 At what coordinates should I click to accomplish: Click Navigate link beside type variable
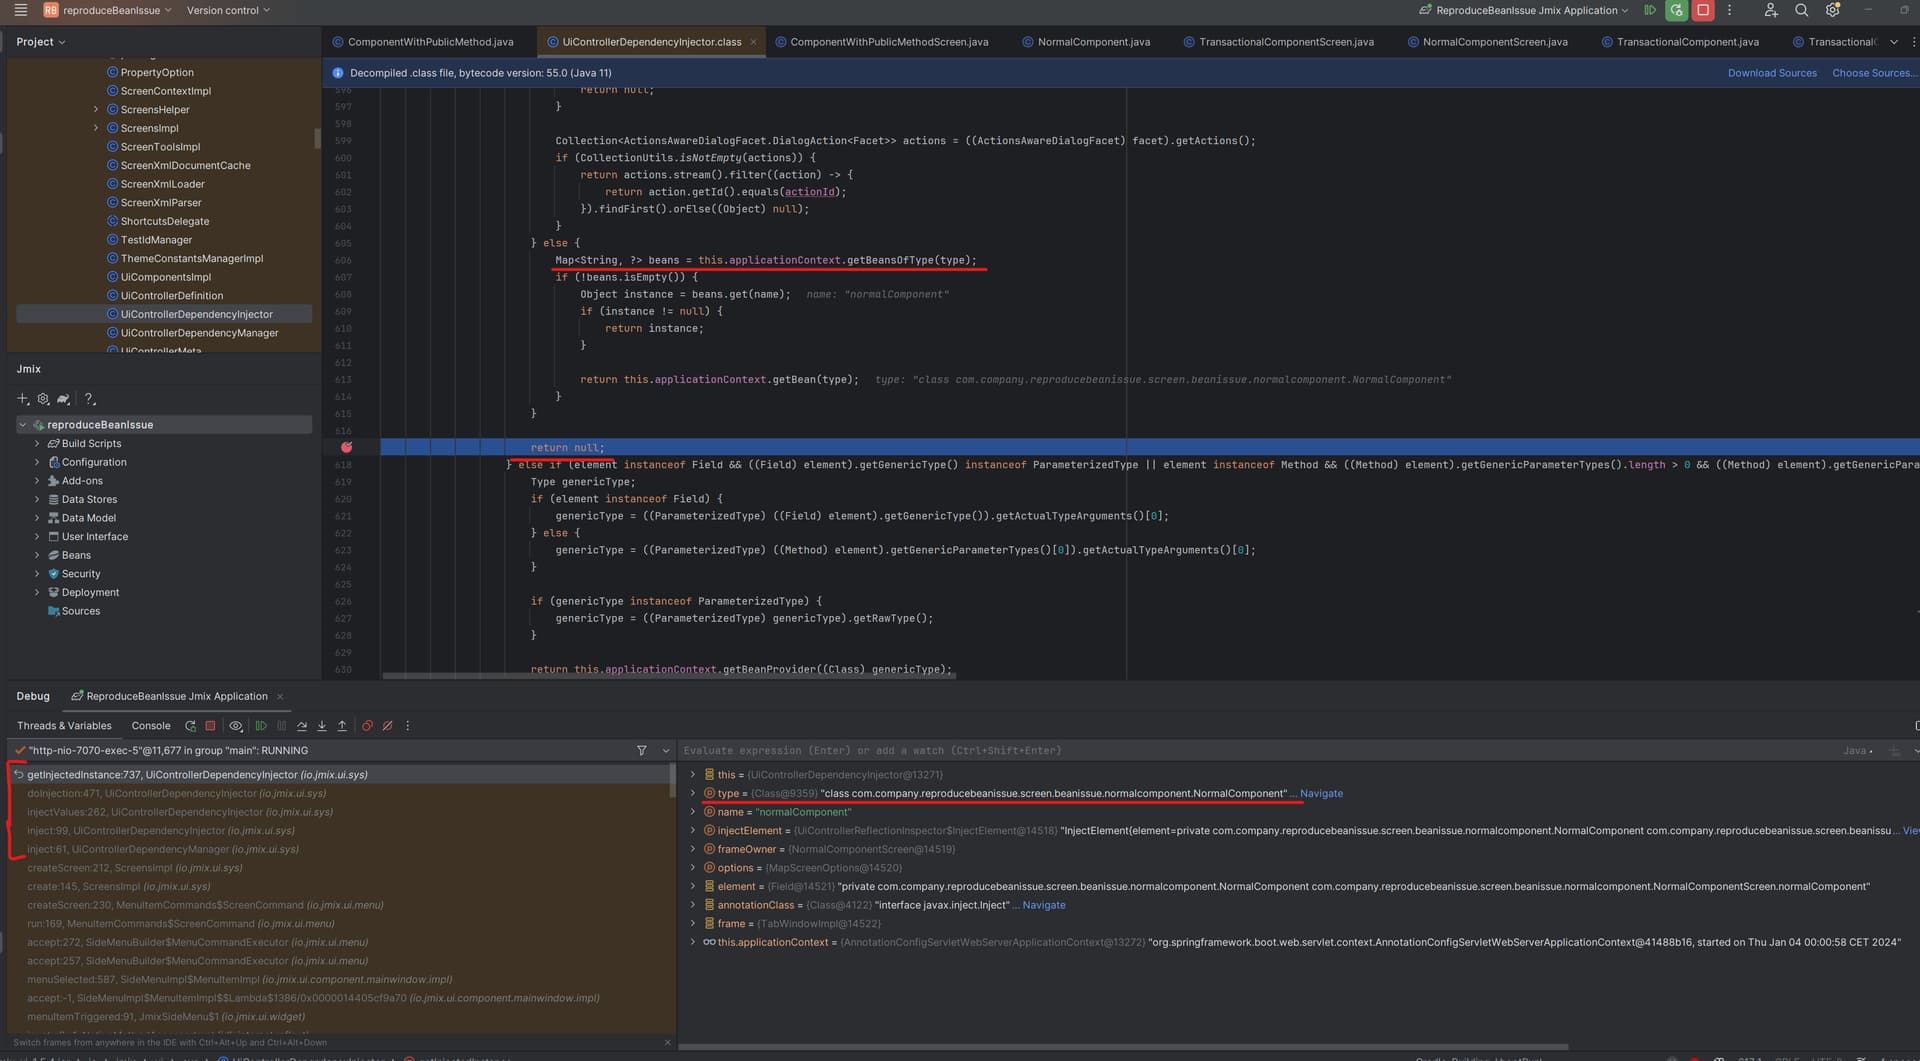point(1321,794)
